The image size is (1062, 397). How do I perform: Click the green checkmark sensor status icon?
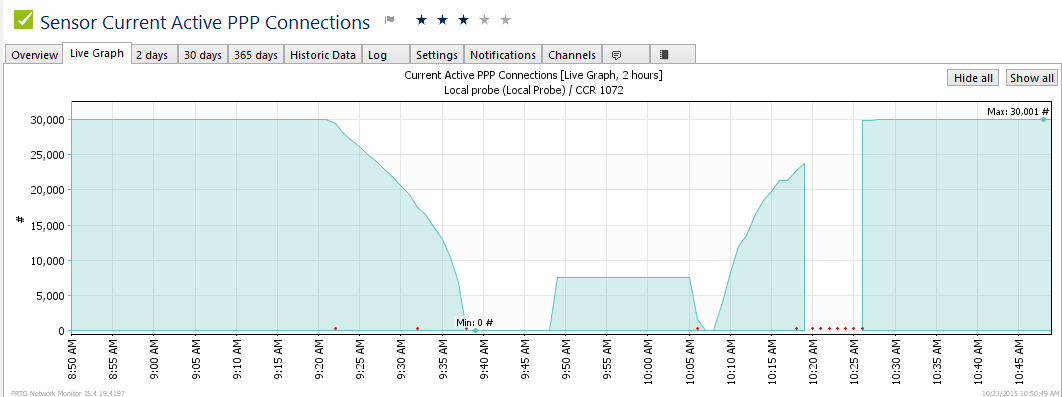click(24, 20)
